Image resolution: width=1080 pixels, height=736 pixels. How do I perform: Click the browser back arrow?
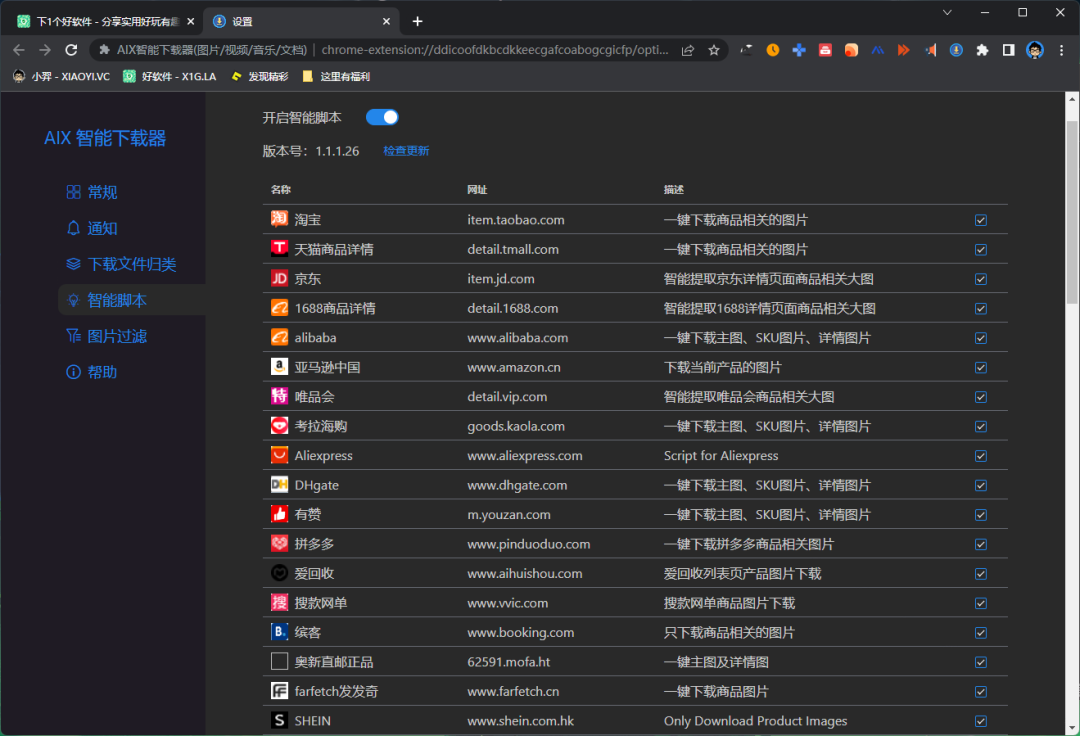point(19,50)
